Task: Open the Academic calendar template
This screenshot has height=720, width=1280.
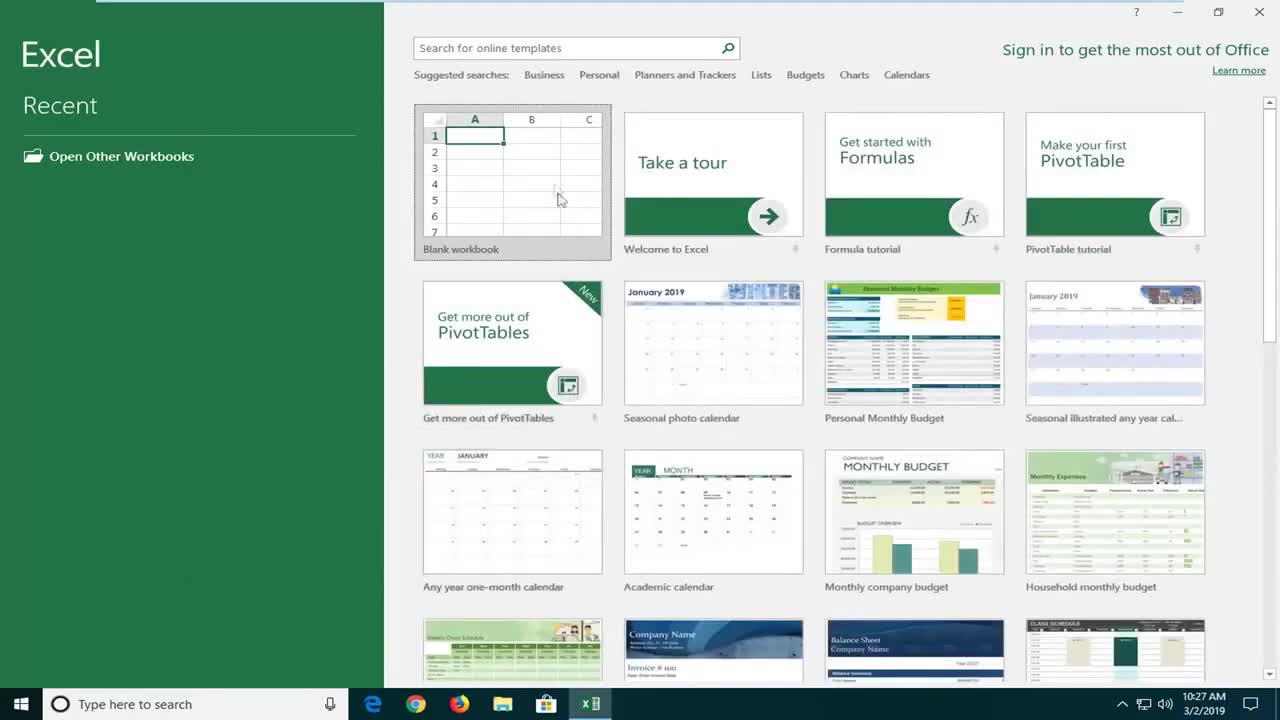Action: 713,512
